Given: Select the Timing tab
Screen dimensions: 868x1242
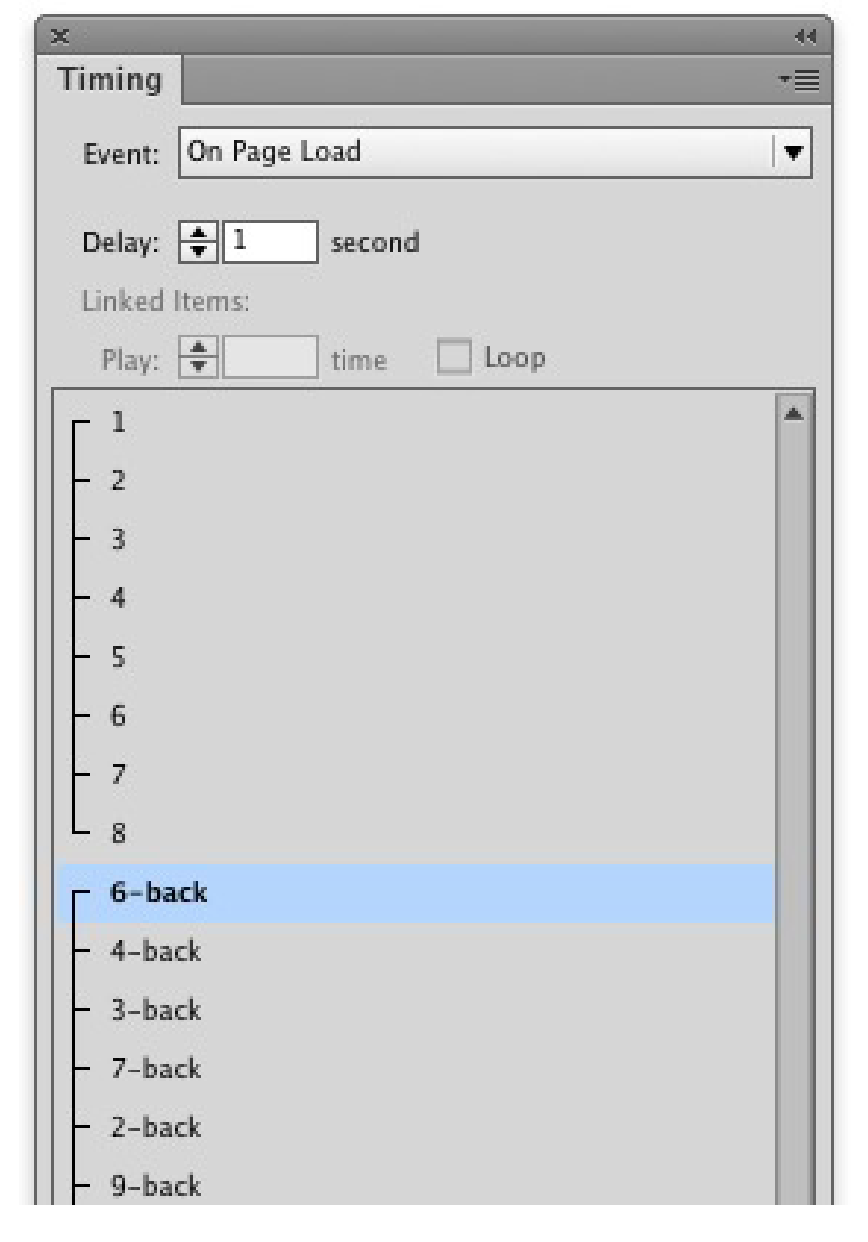Looking at the screenshot, I should pos(109,79).
